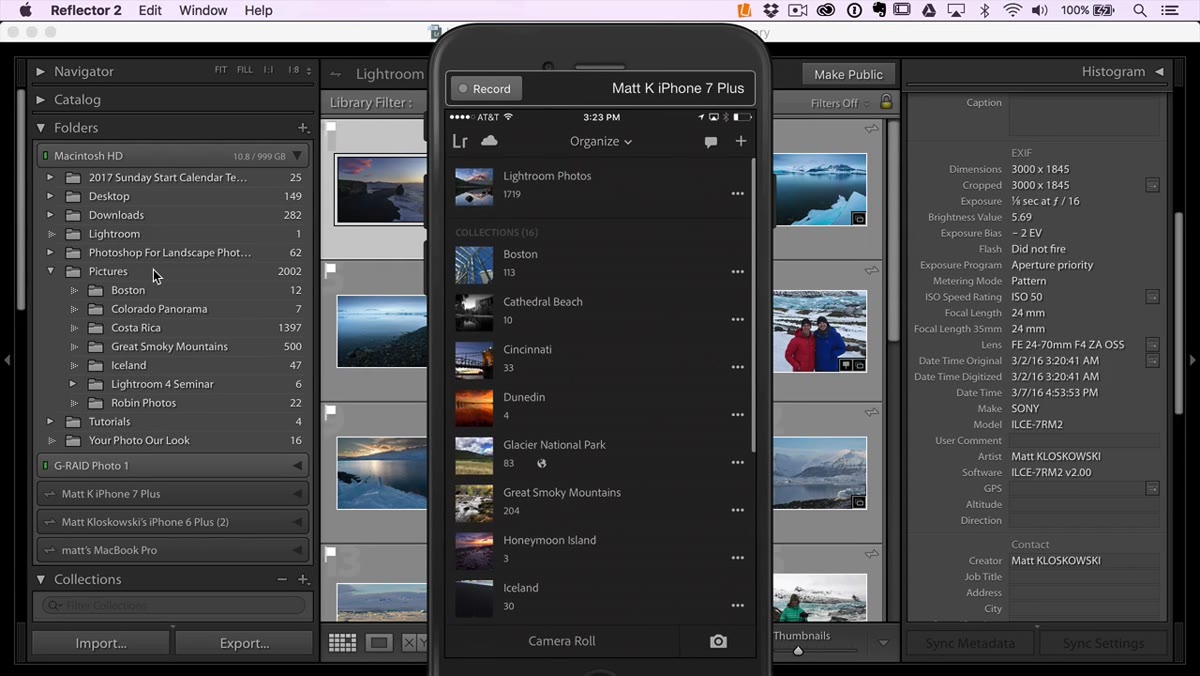The height and width of the screenshot is (676, 1200).
Task: Remove collection with Collections minus icon
Action: (282, 580)
